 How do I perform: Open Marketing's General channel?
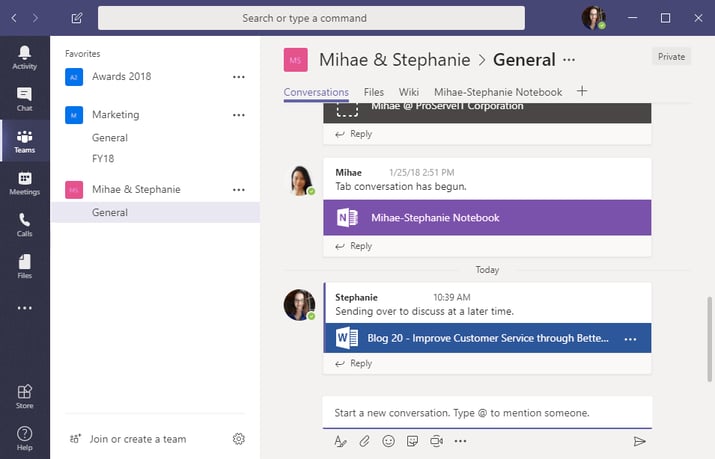pyautogui.click(x=109, y=138)
